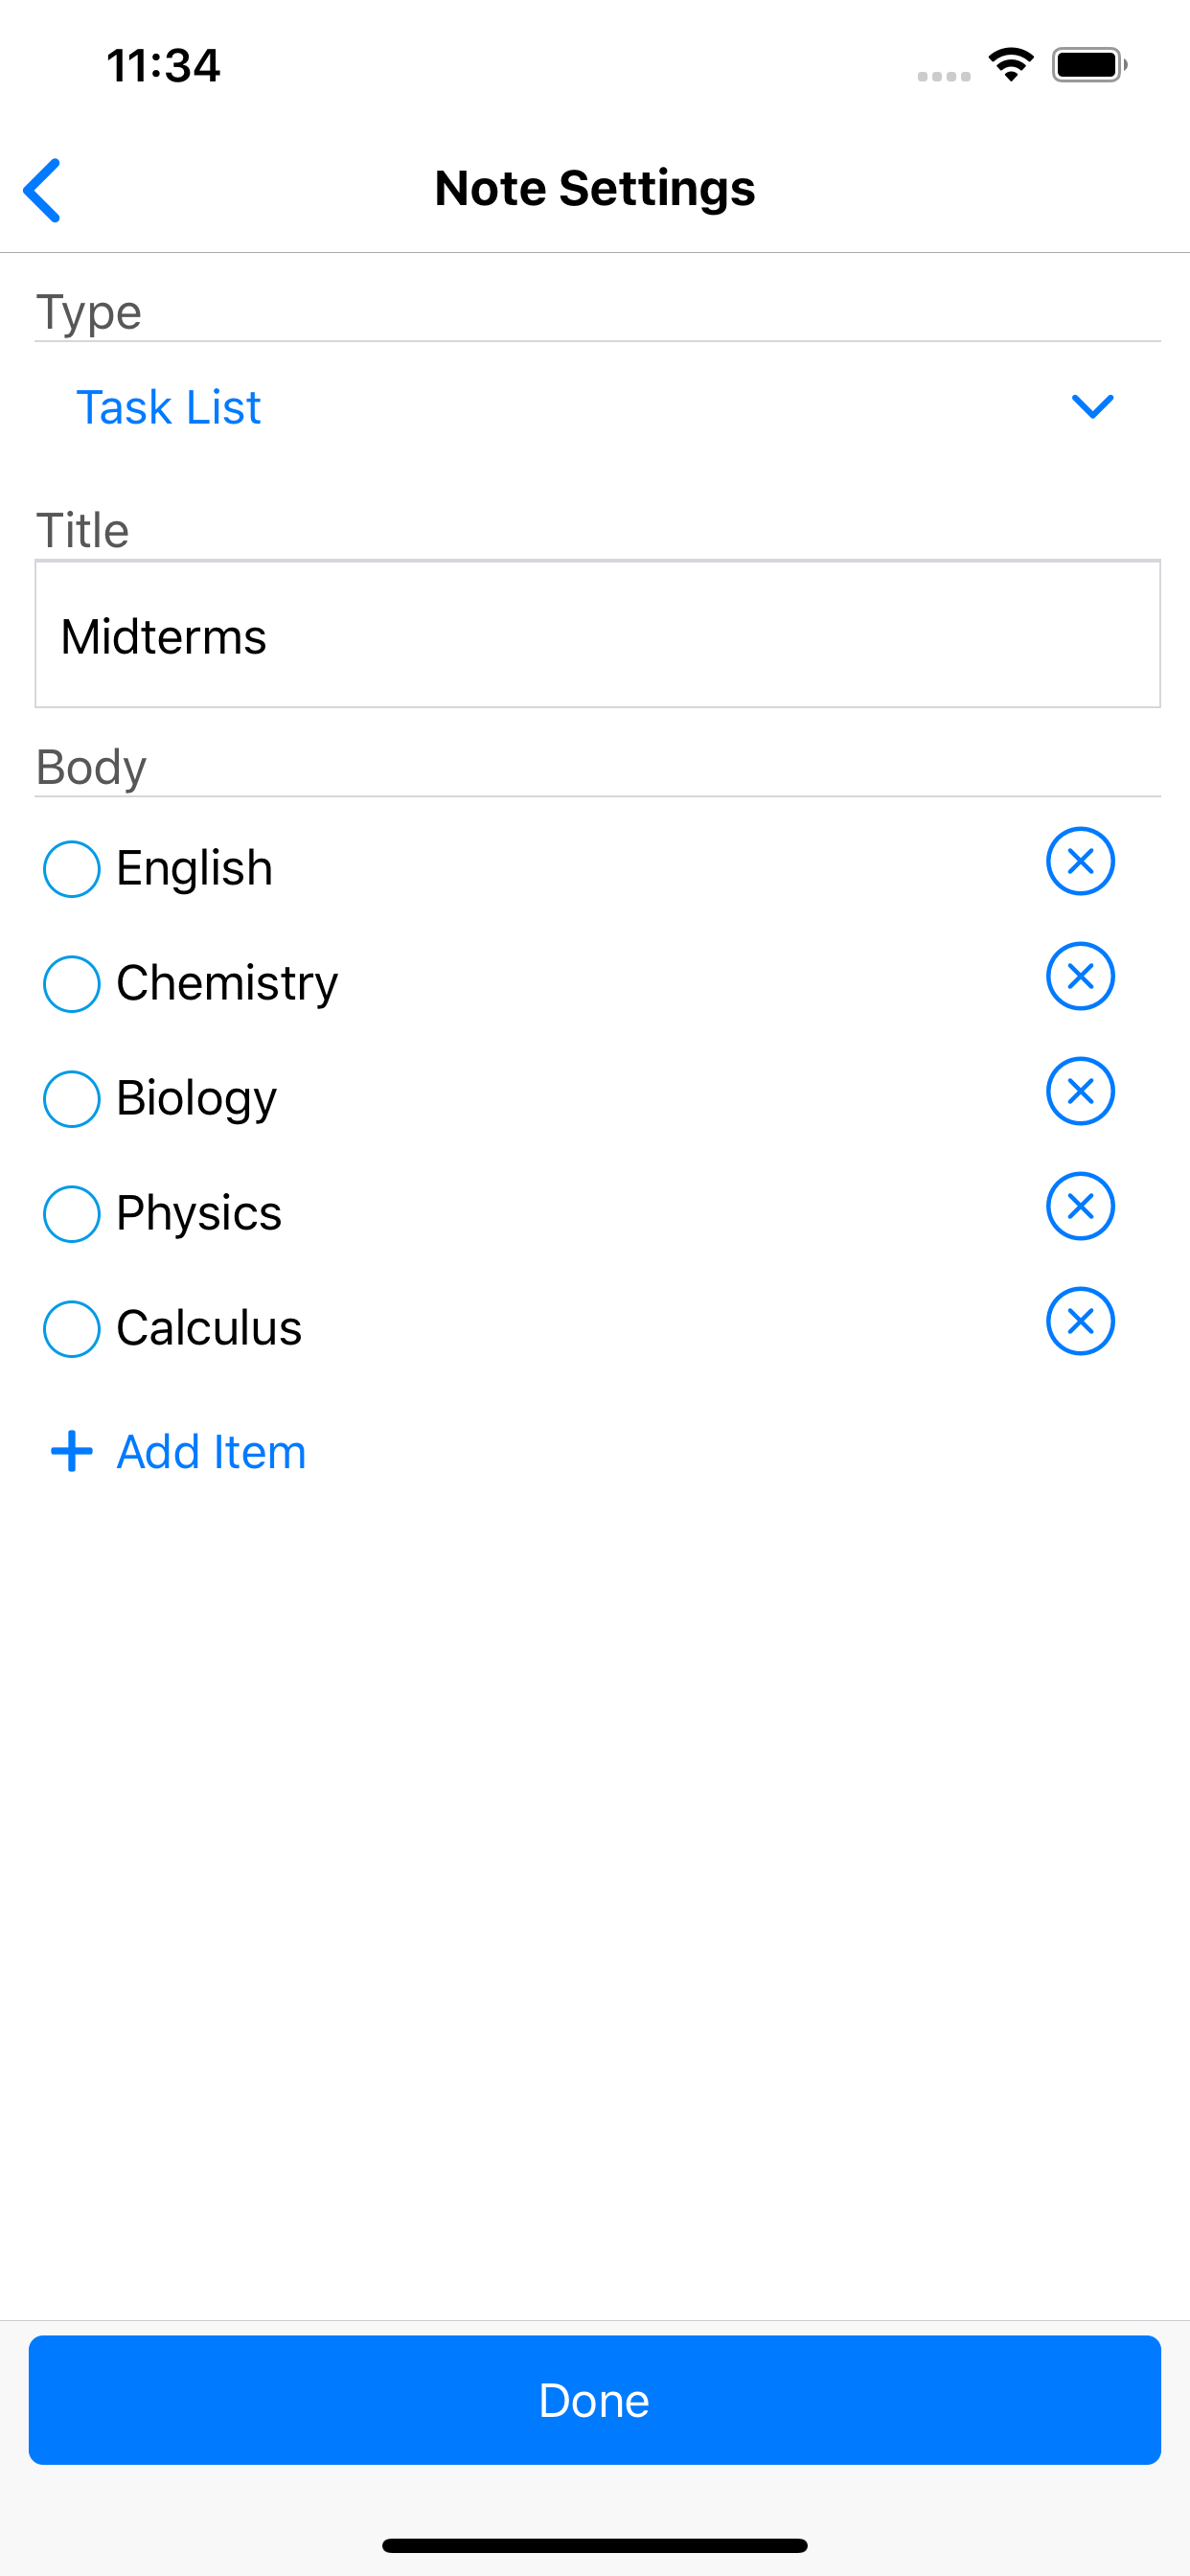Go back using the top-left chevron
This screenshot has width=1190, height=2576.
(43, 189)
